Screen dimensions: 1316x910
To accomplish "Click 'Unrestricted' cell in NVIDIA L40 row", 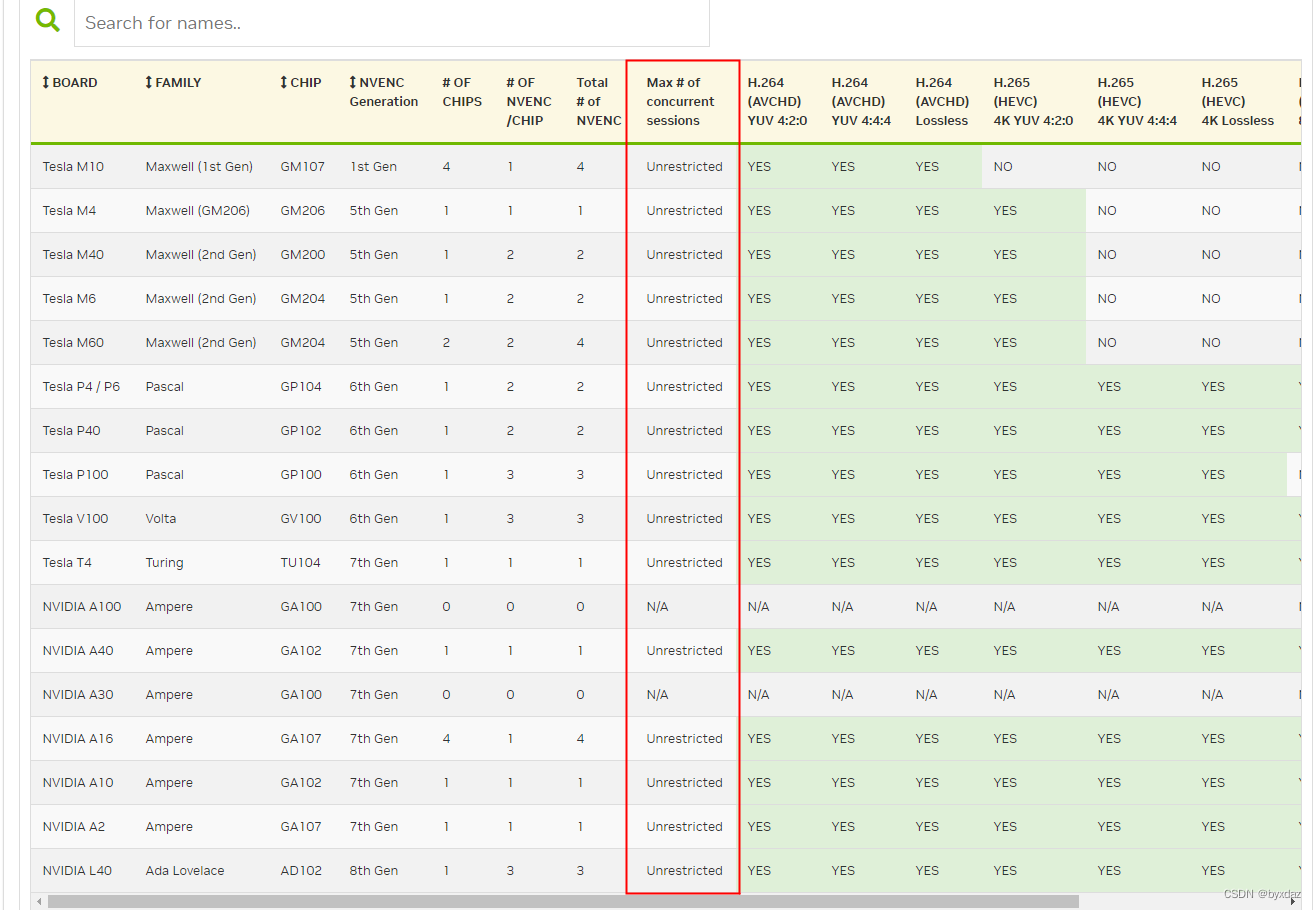I will pyautogui.click(x=684, y=871).
